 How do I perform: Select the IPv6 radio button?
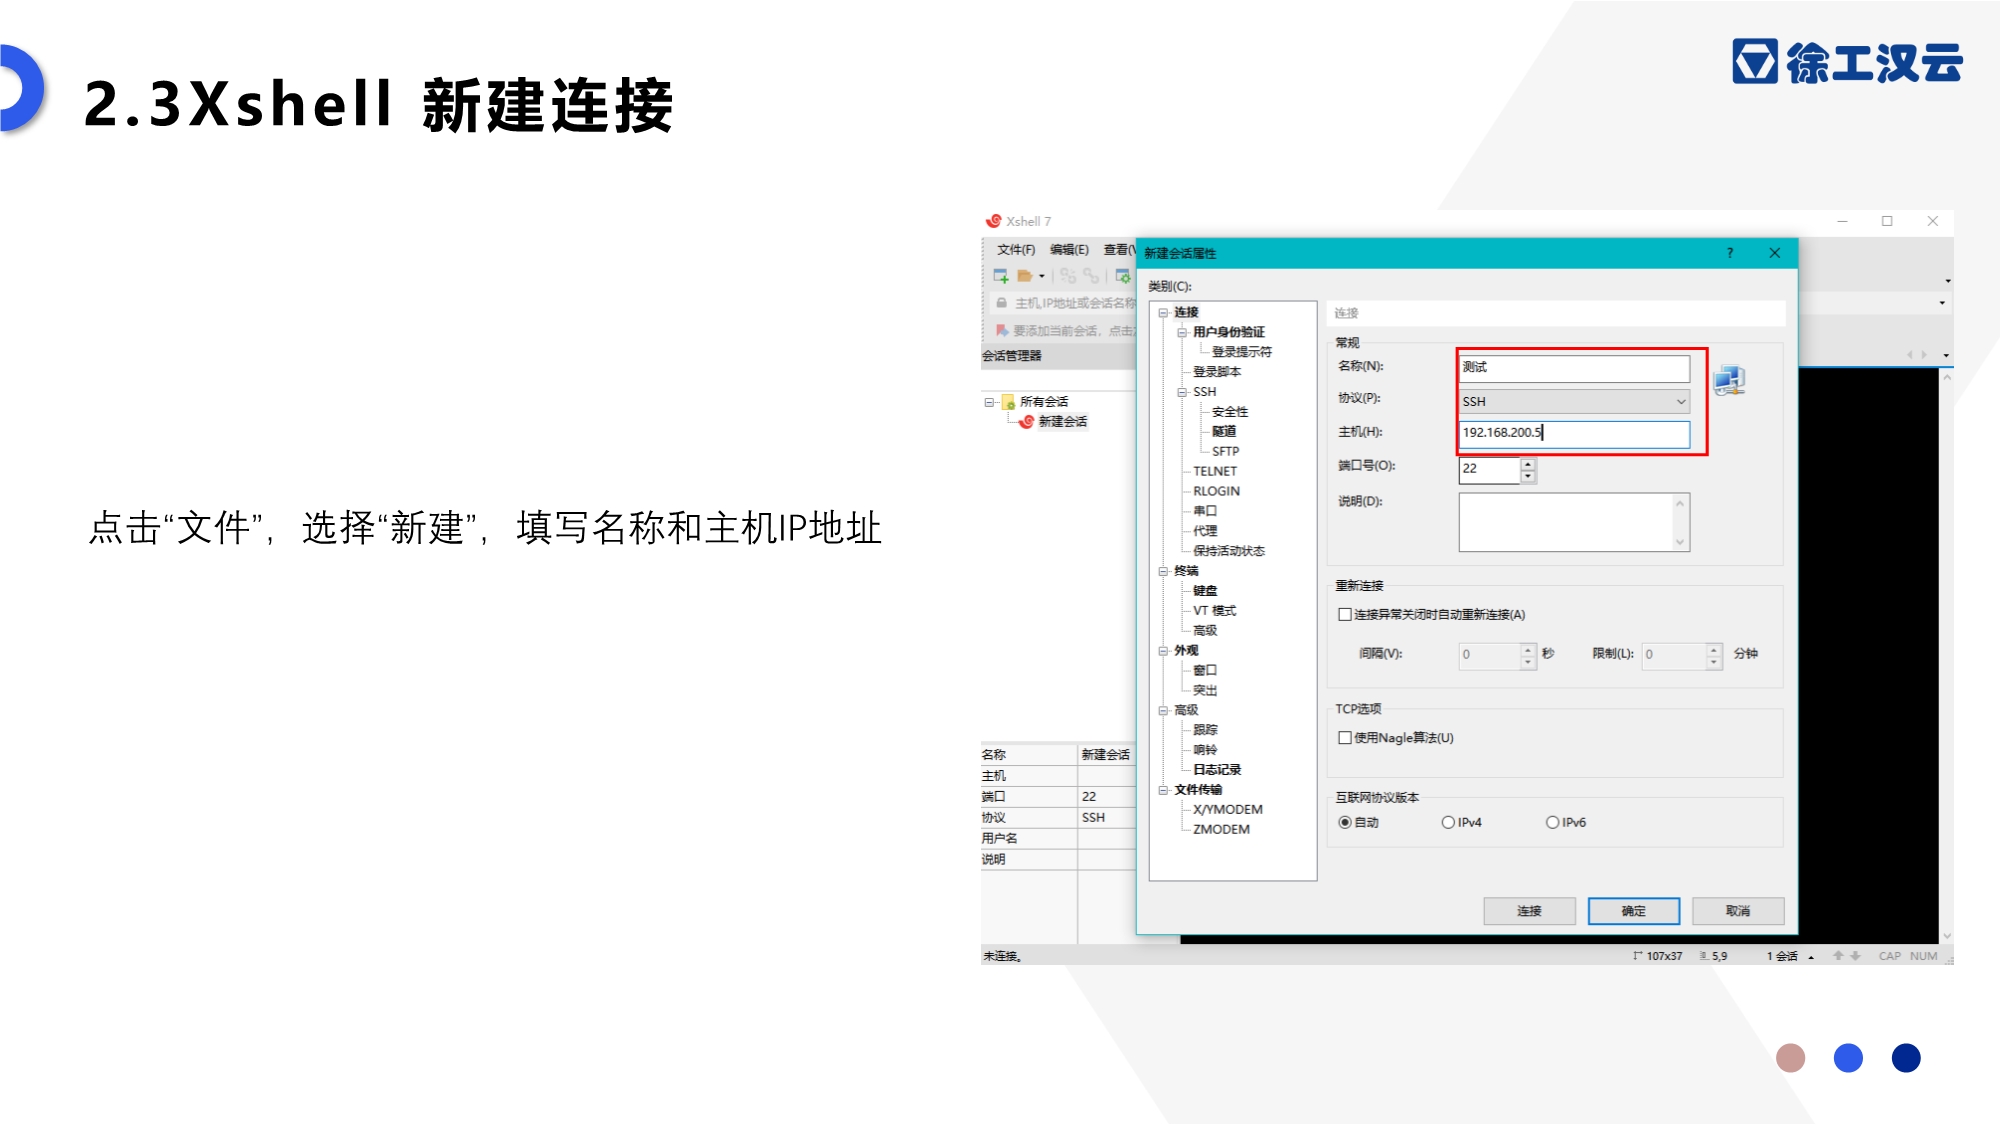[x=1553, y=823]
